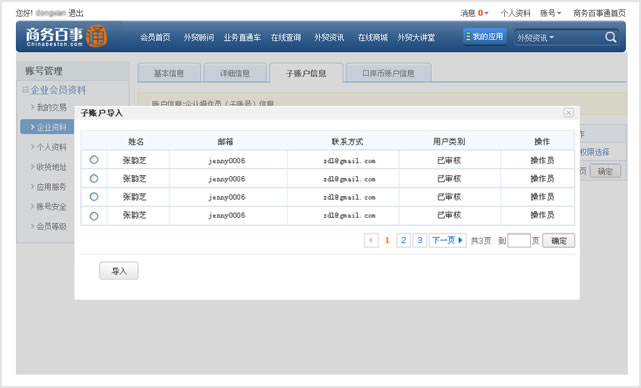This screenshot has width=641, height=388.
Task: Open 在线查询 in navigation bar
Action: [x=286, y=37]
